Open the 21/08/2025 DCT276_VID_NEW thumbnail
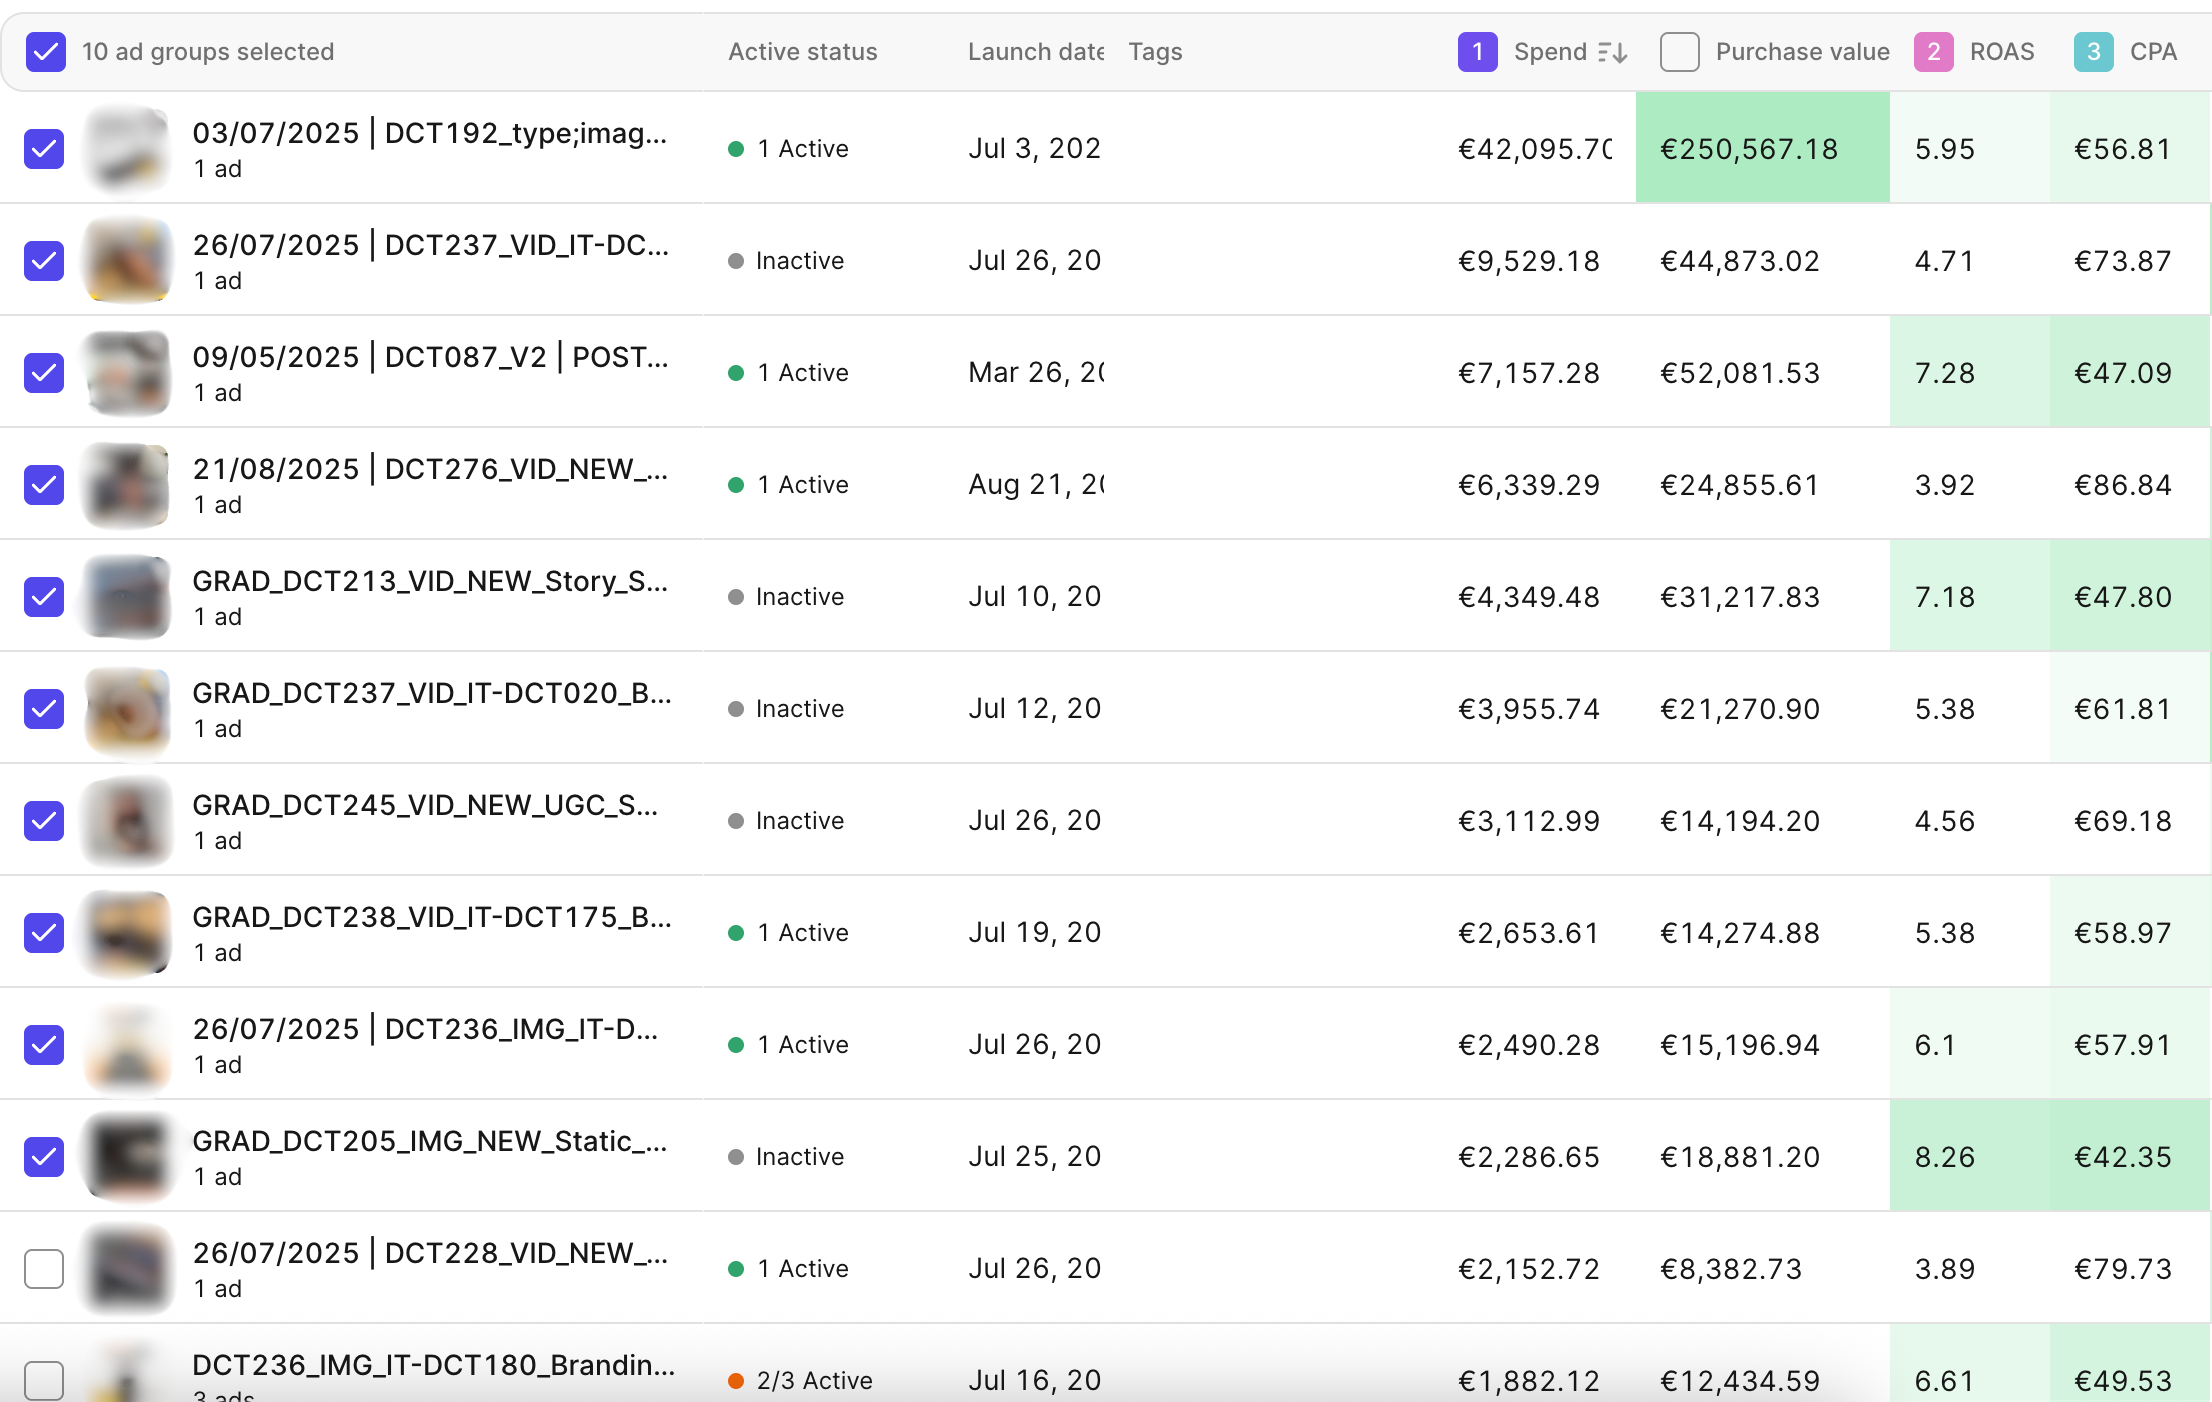This screenshot has height=1402, width=2212. (127, 484)
